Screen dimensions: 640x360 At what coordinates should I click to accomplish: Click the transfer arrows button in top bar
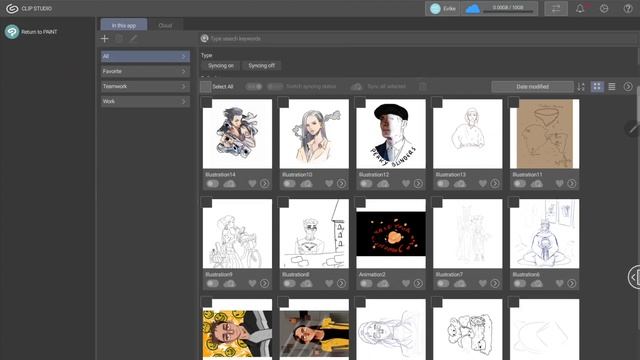556,9
